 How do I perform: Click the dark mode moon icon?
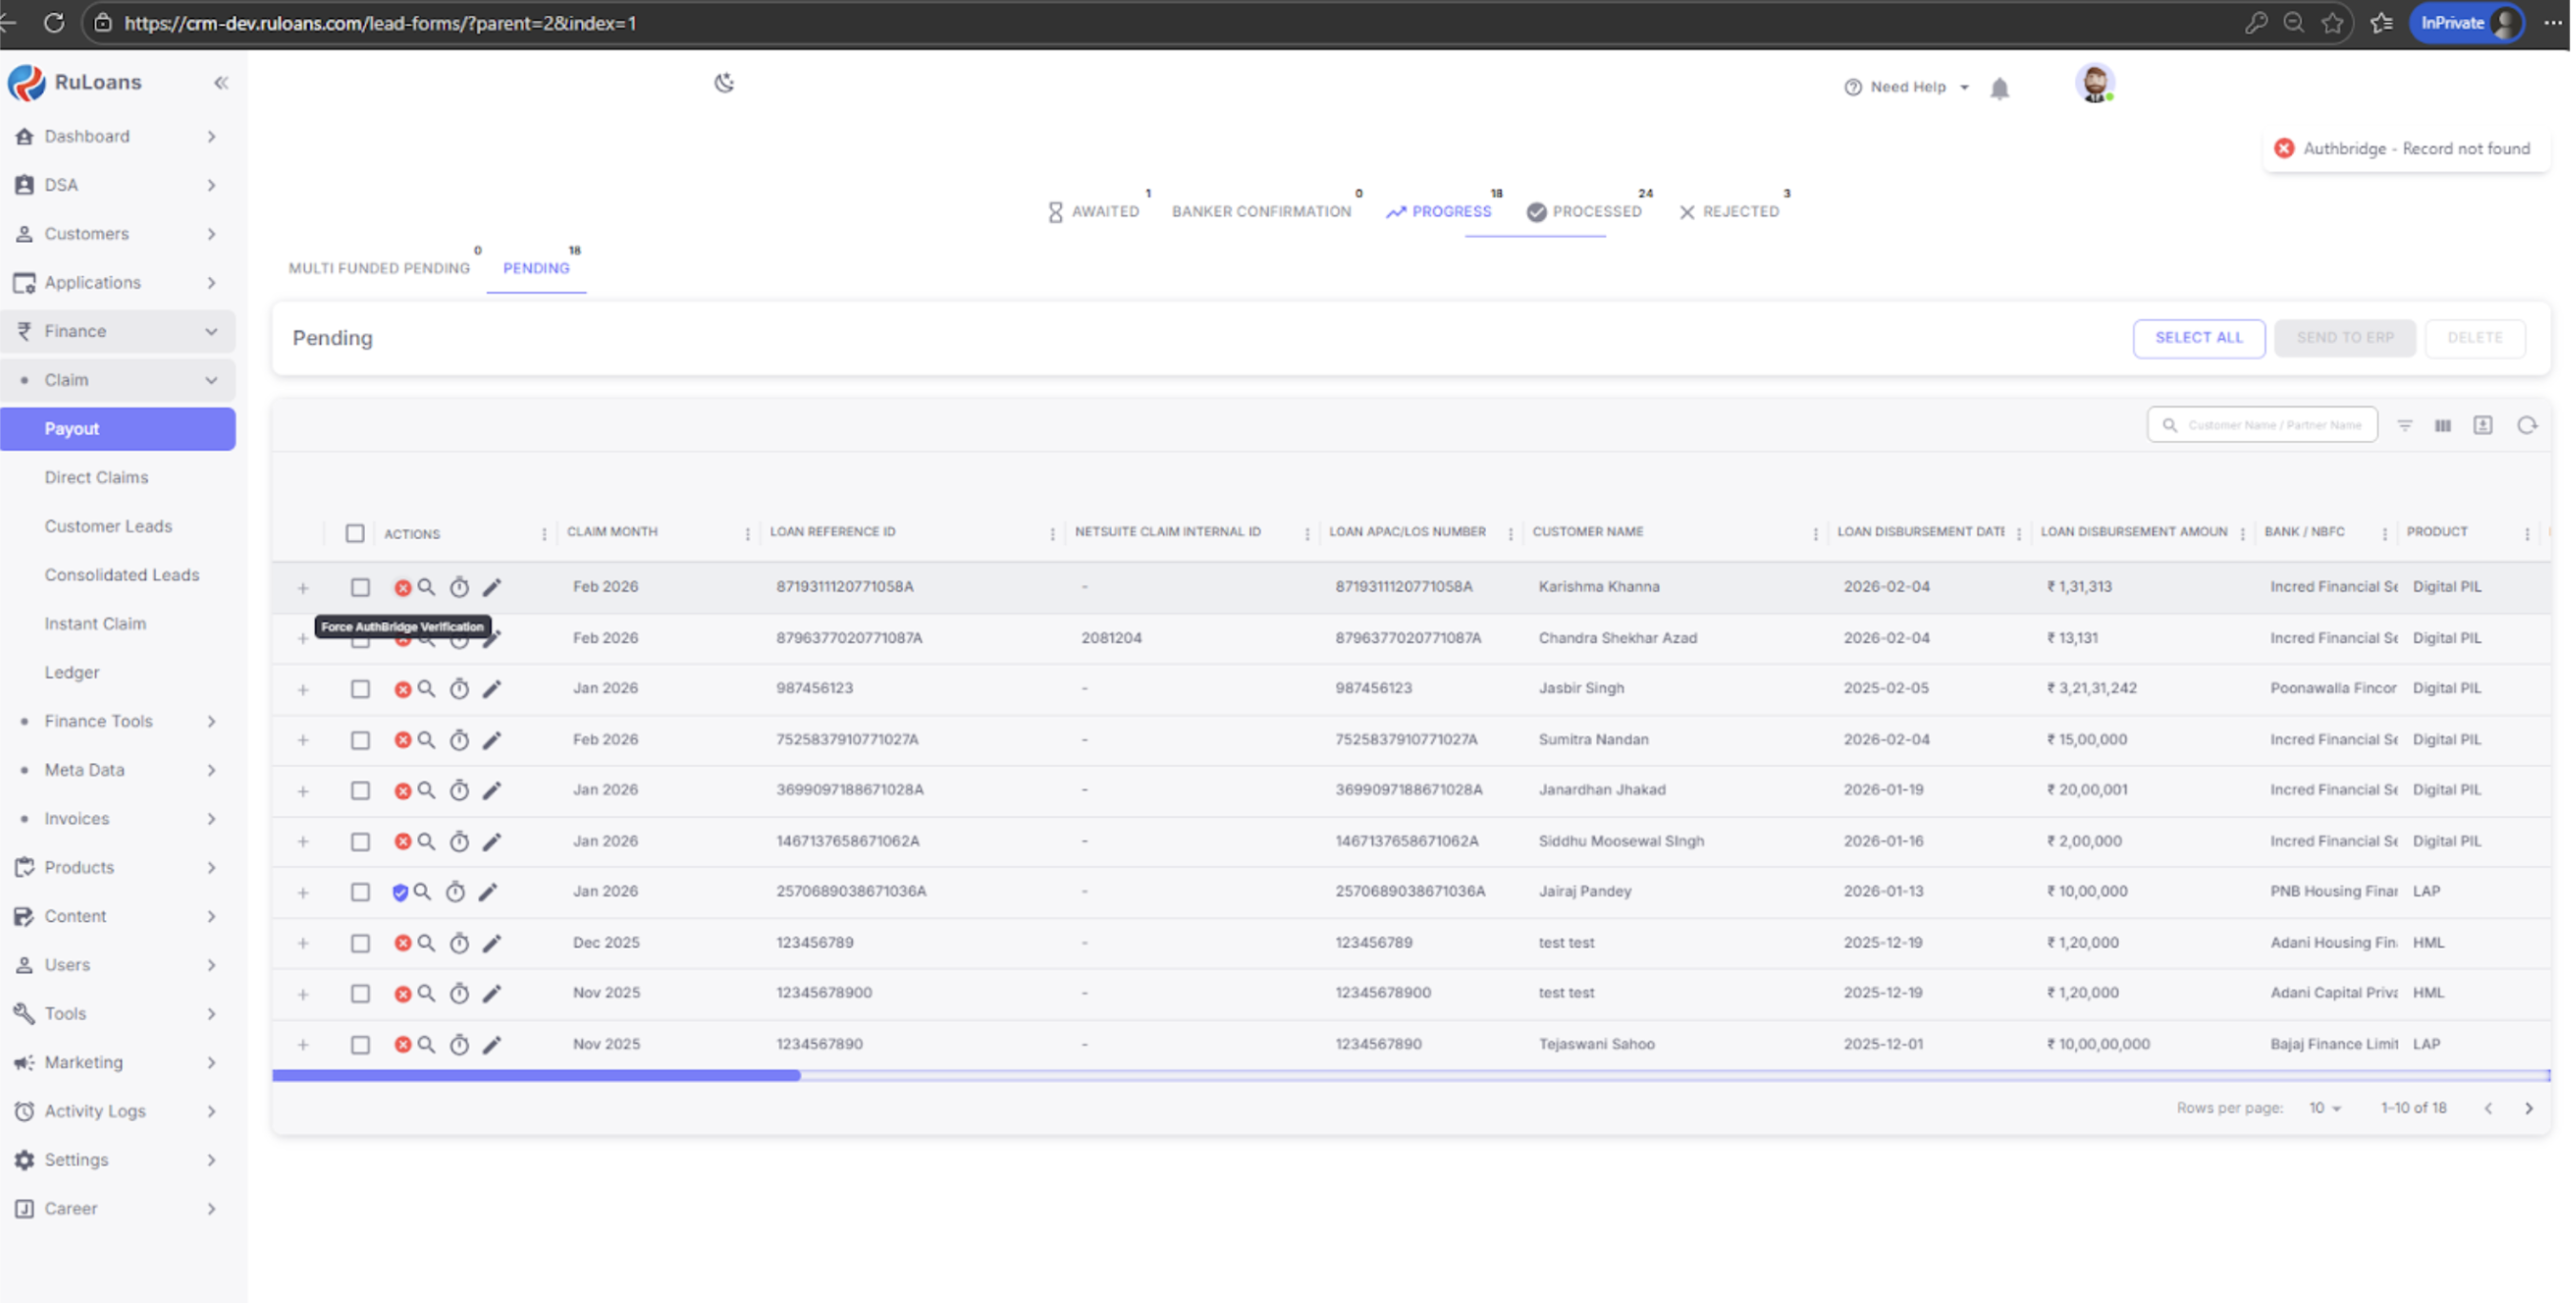tap(724, 83)
